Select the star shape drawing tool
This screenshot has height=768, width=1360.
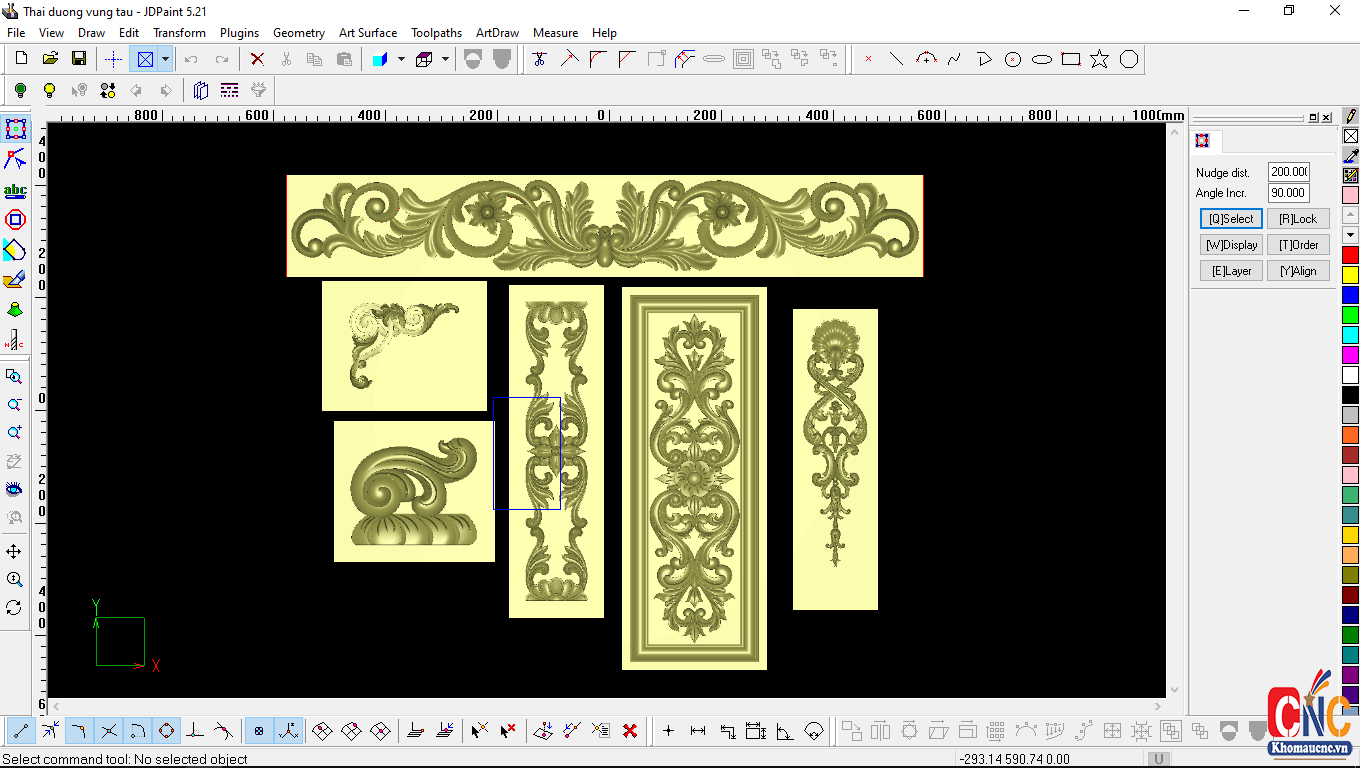pyautogui.click(x=1099, y=59)
